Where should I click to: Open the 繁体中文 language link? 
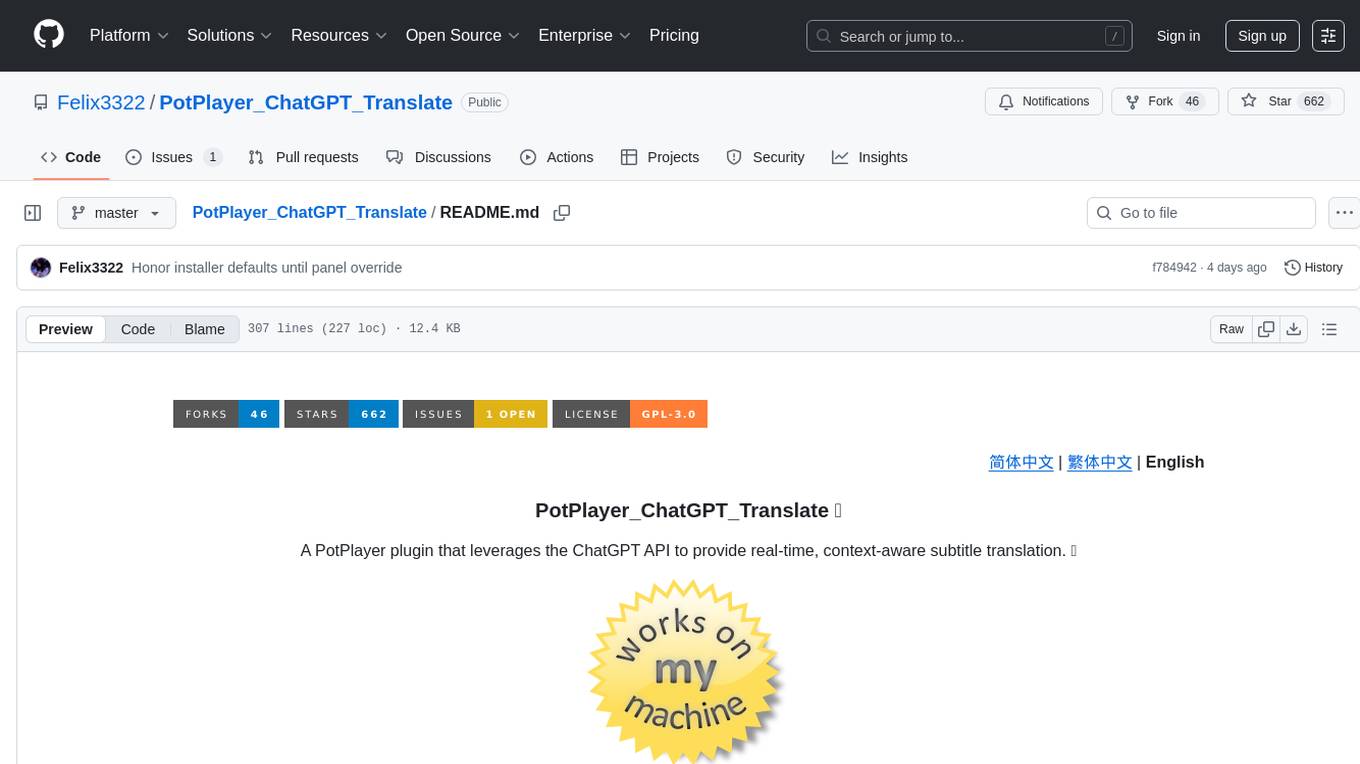[x=1100, y=462]
